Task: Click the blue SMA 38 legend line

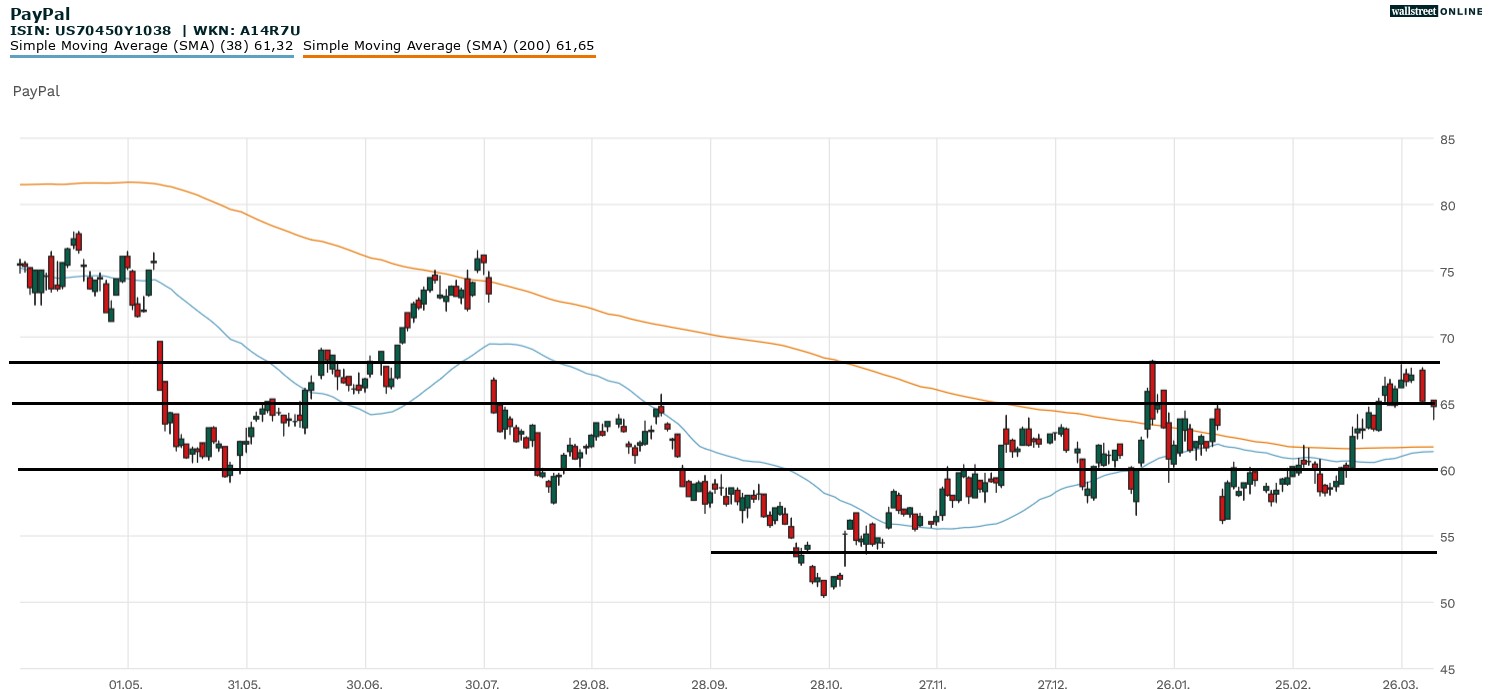Action: pos(151,56)
